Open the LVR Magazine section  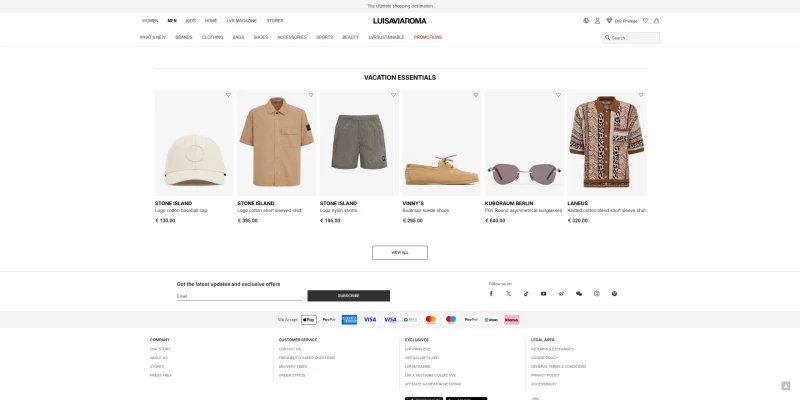pos(242,21)
